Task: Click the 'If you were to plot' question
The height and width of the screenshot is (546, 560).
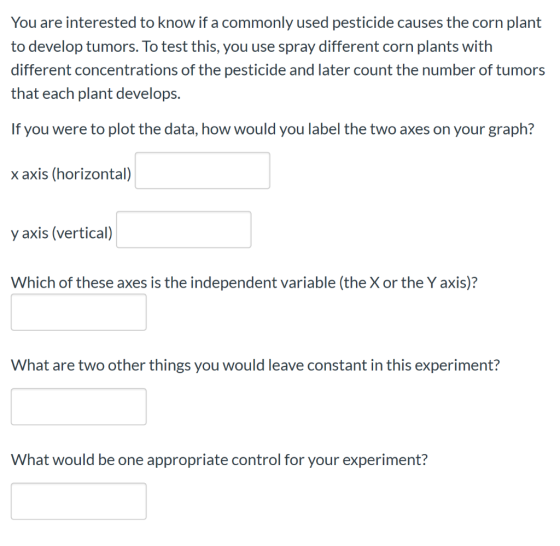Action: click(x=272, y=129)
